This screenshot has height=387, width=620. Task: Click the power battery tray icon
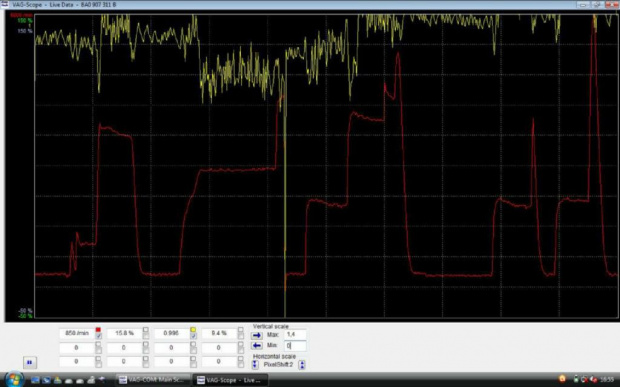click(x=576, y=379)
